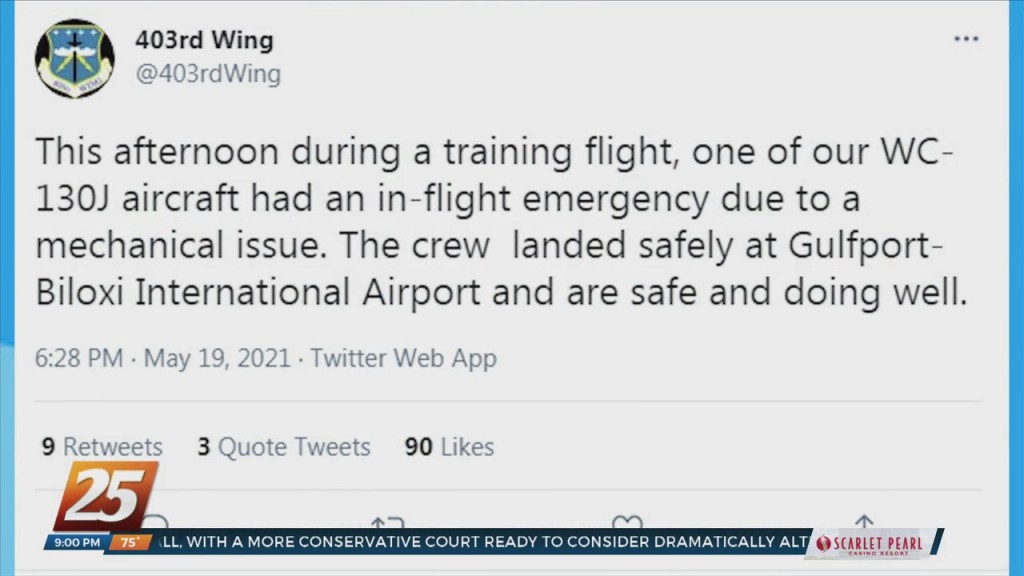Like the tweet with the heart icon
Viewport: 1024px width, 576px height.
627,522
